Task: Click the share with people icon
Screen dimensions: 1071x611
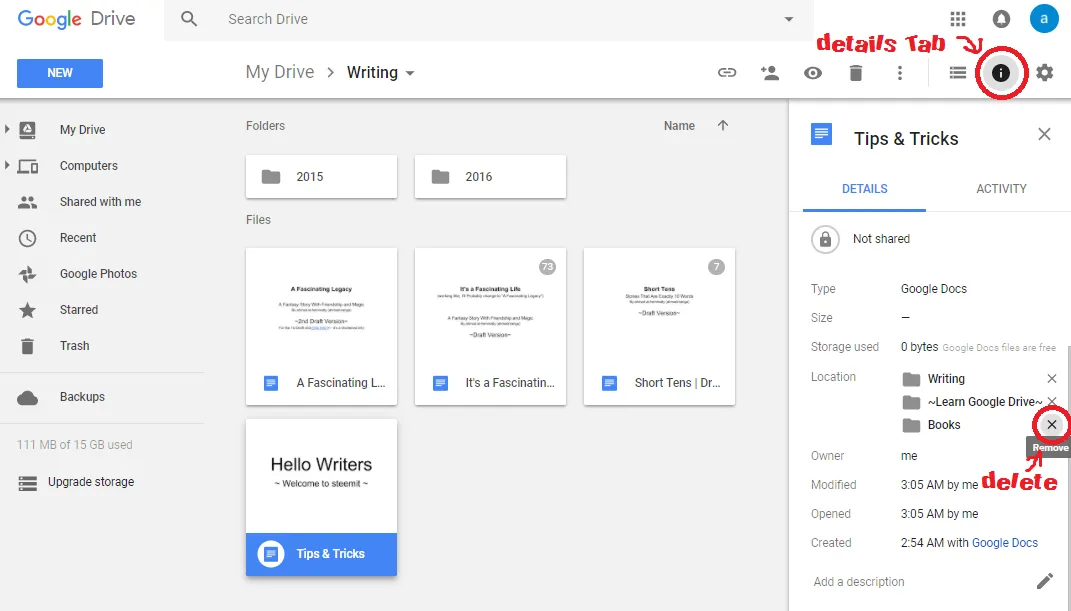Action: tap(770, 72)
